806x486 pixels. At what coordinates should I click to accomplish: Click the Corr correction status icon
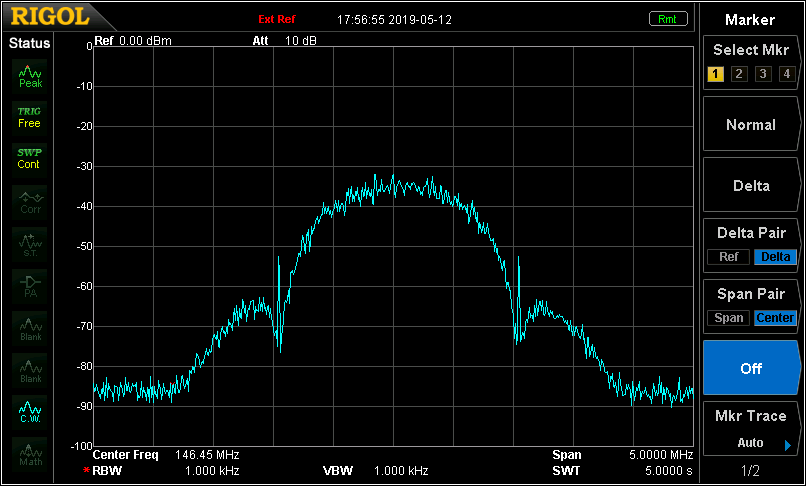coord(30,202)
